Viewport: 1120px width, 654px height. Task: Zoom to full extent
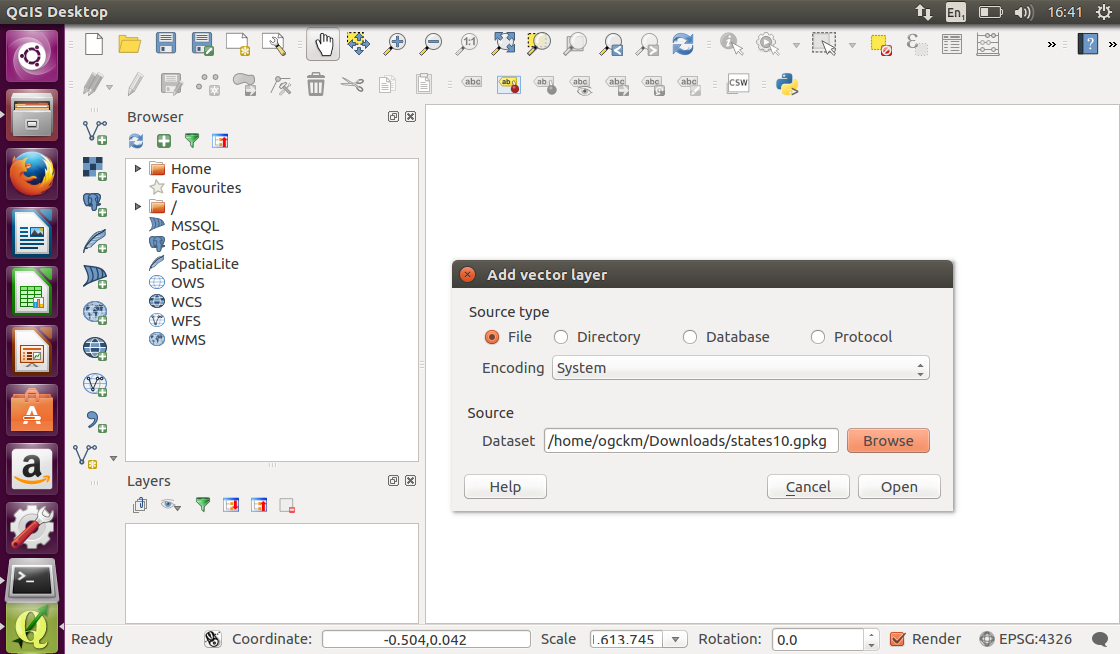(x=503, y=44)
